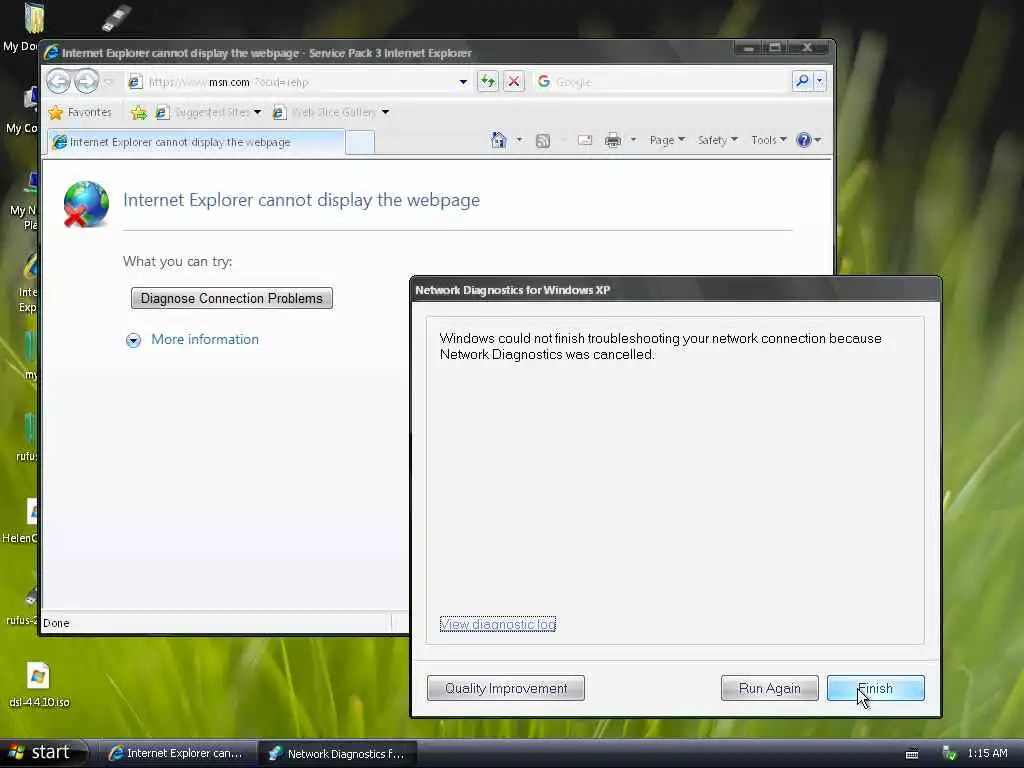Click the Refresh icon beside the address bar

(x=488, y=82)
